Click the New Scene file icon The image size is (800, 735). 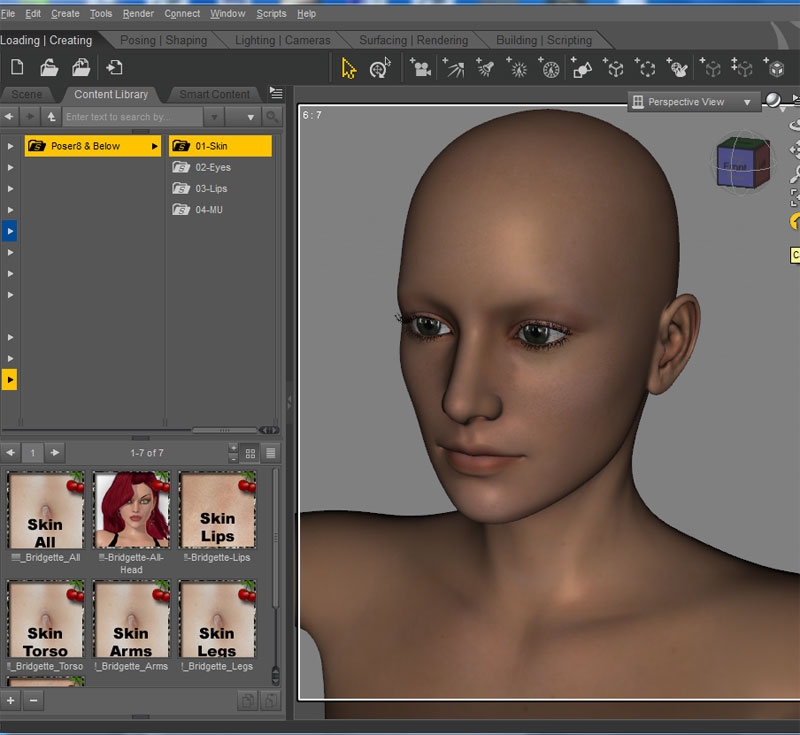17,68
